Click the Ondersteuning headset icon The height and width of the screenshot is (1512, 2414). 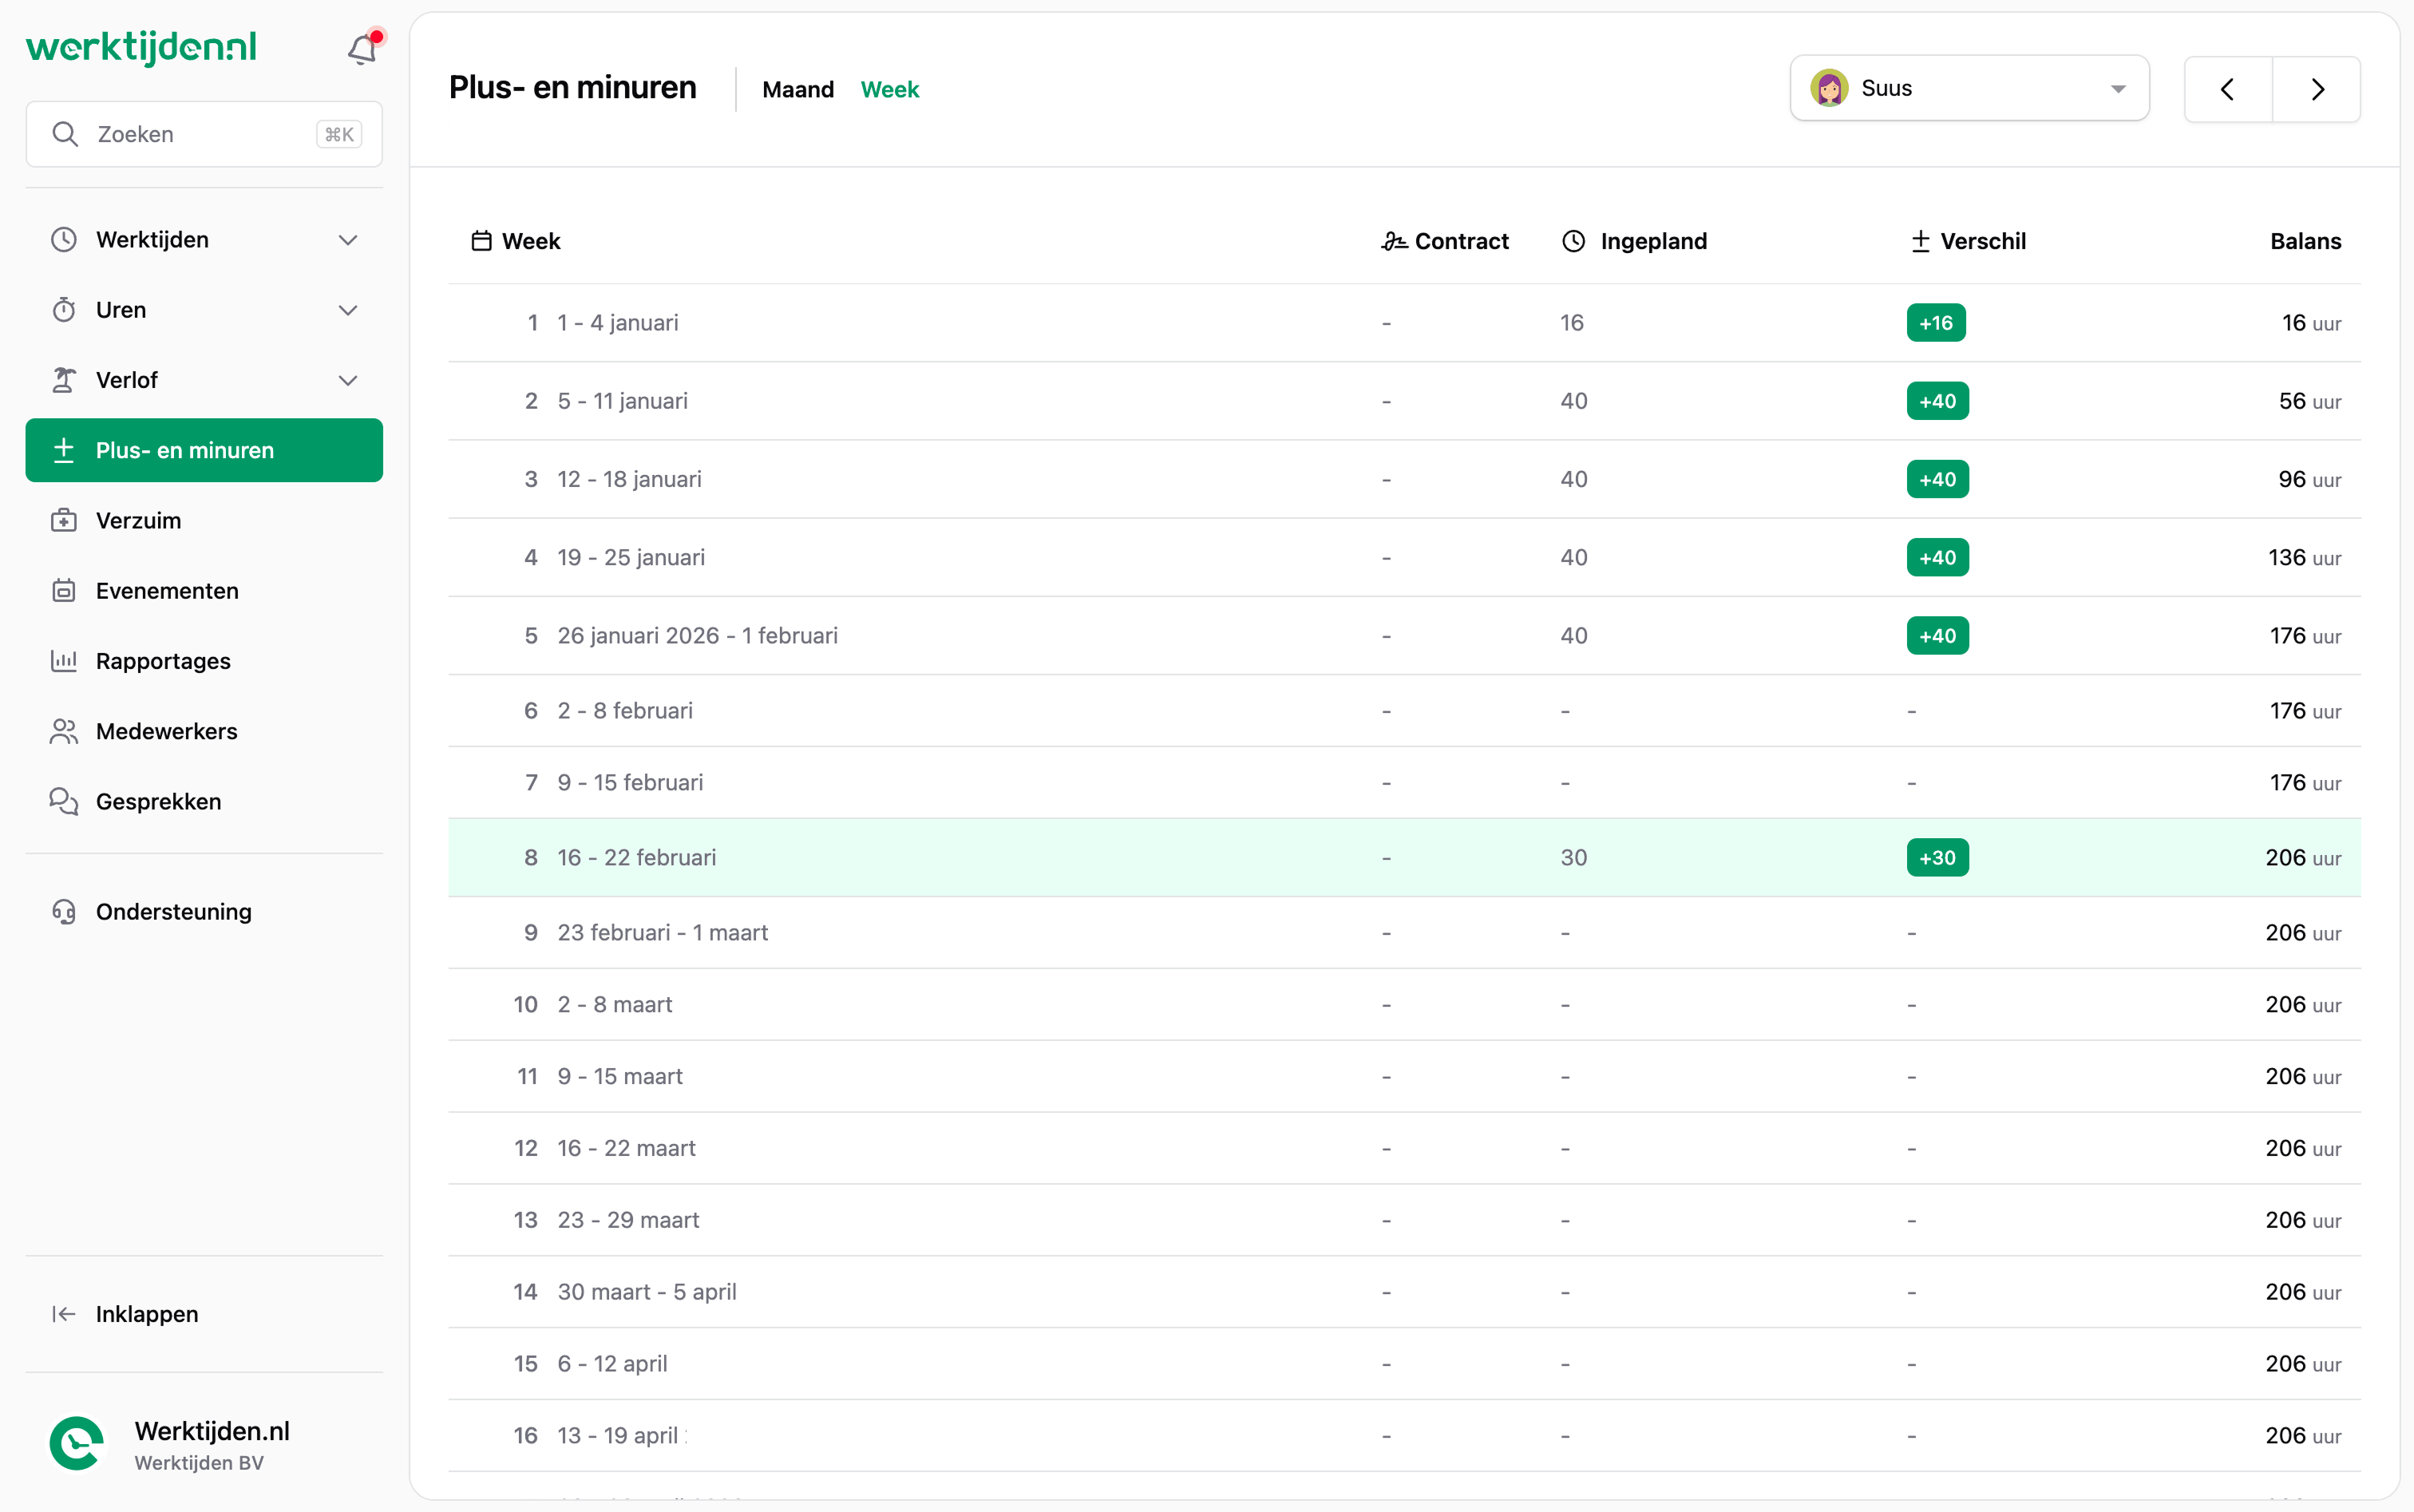63,911
